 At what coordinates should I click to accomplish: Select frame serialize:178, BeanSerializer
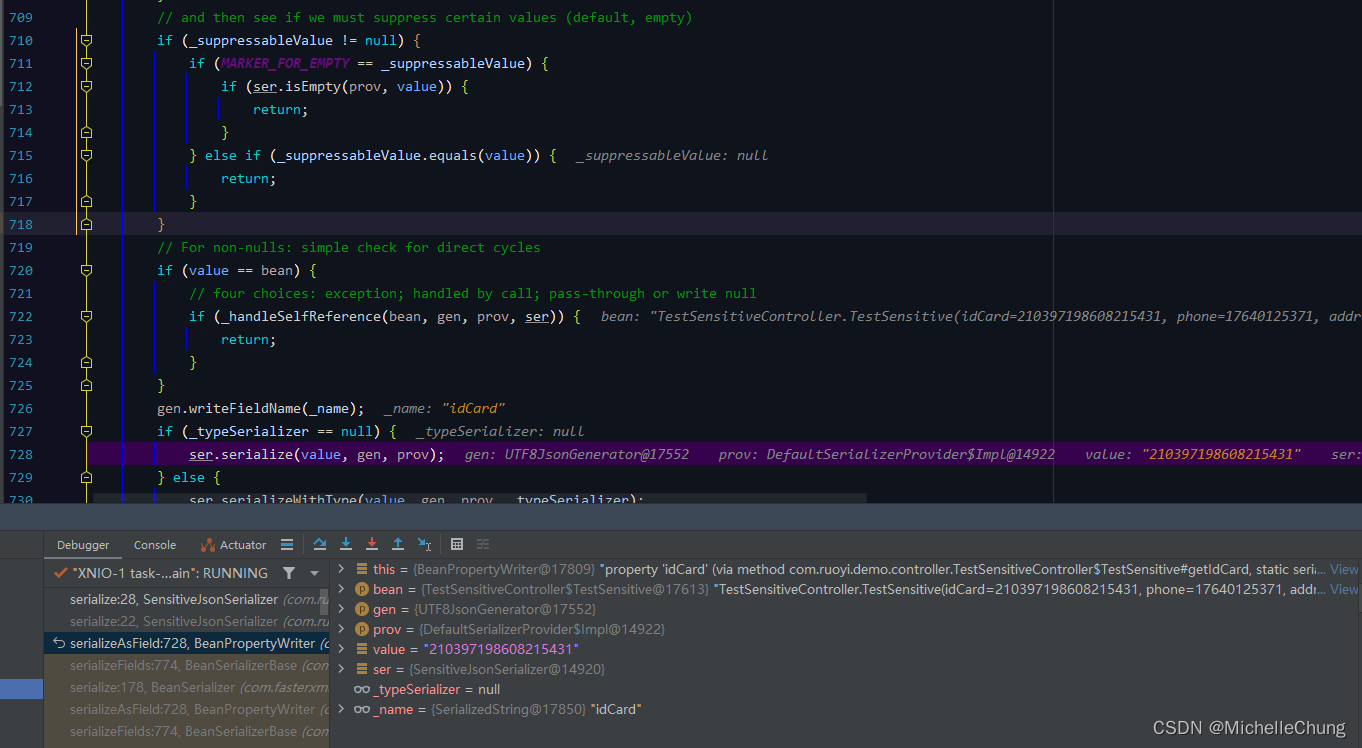186,687
